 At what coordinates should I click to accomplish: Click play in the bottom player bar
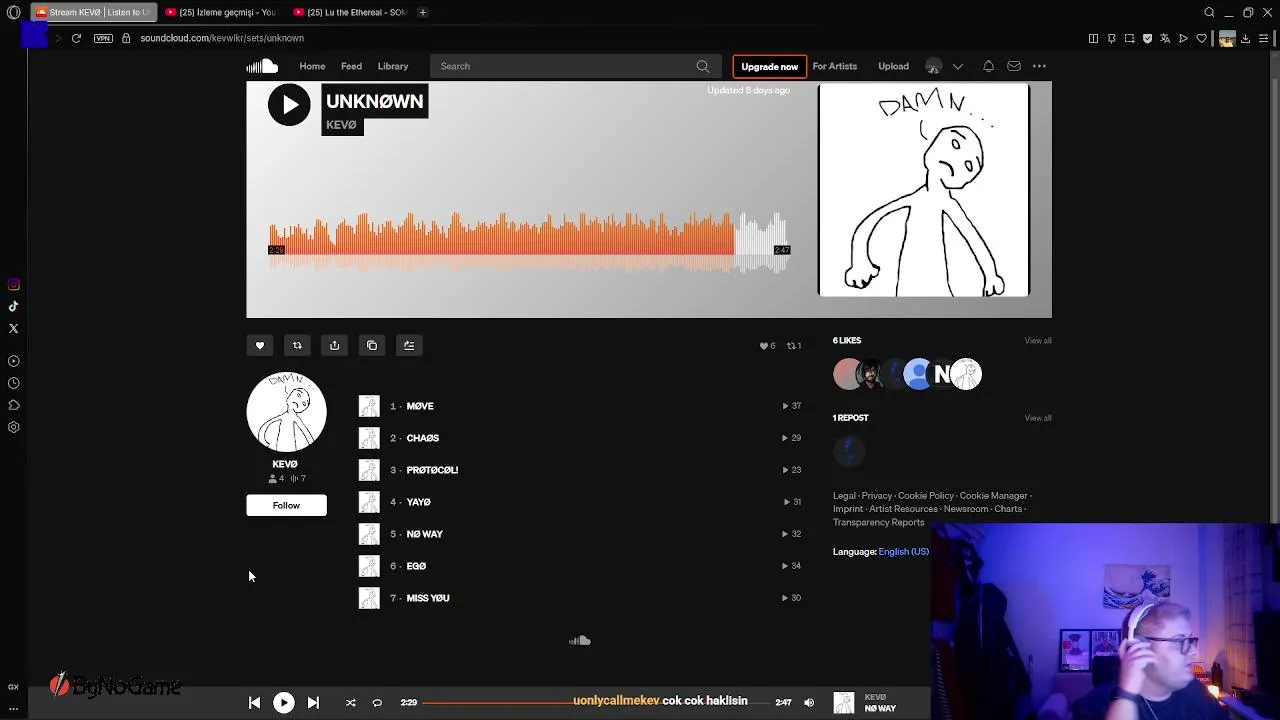pyautogui.click(x=284, y=703)
